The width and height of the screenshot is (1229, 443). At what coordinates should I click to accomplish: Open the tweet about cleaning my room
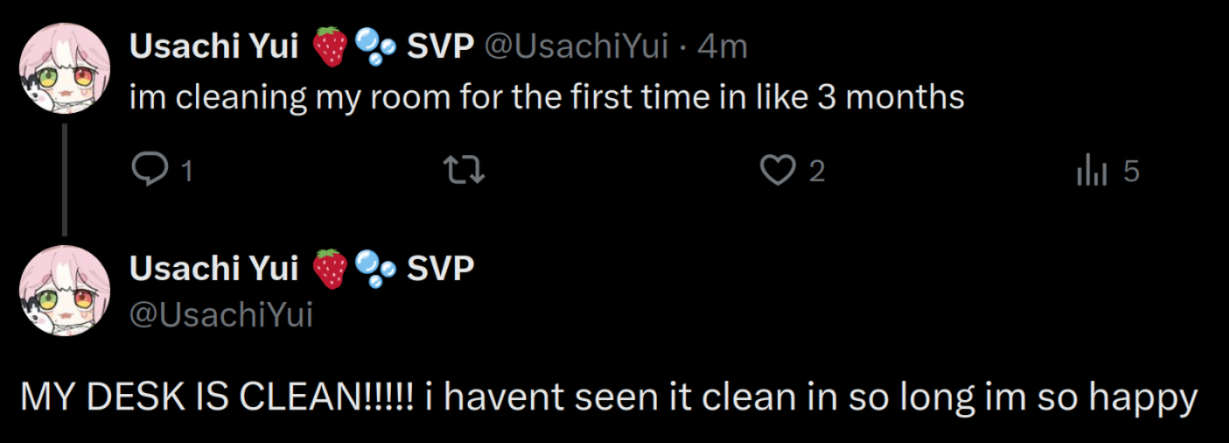click(x=546, y=98)
